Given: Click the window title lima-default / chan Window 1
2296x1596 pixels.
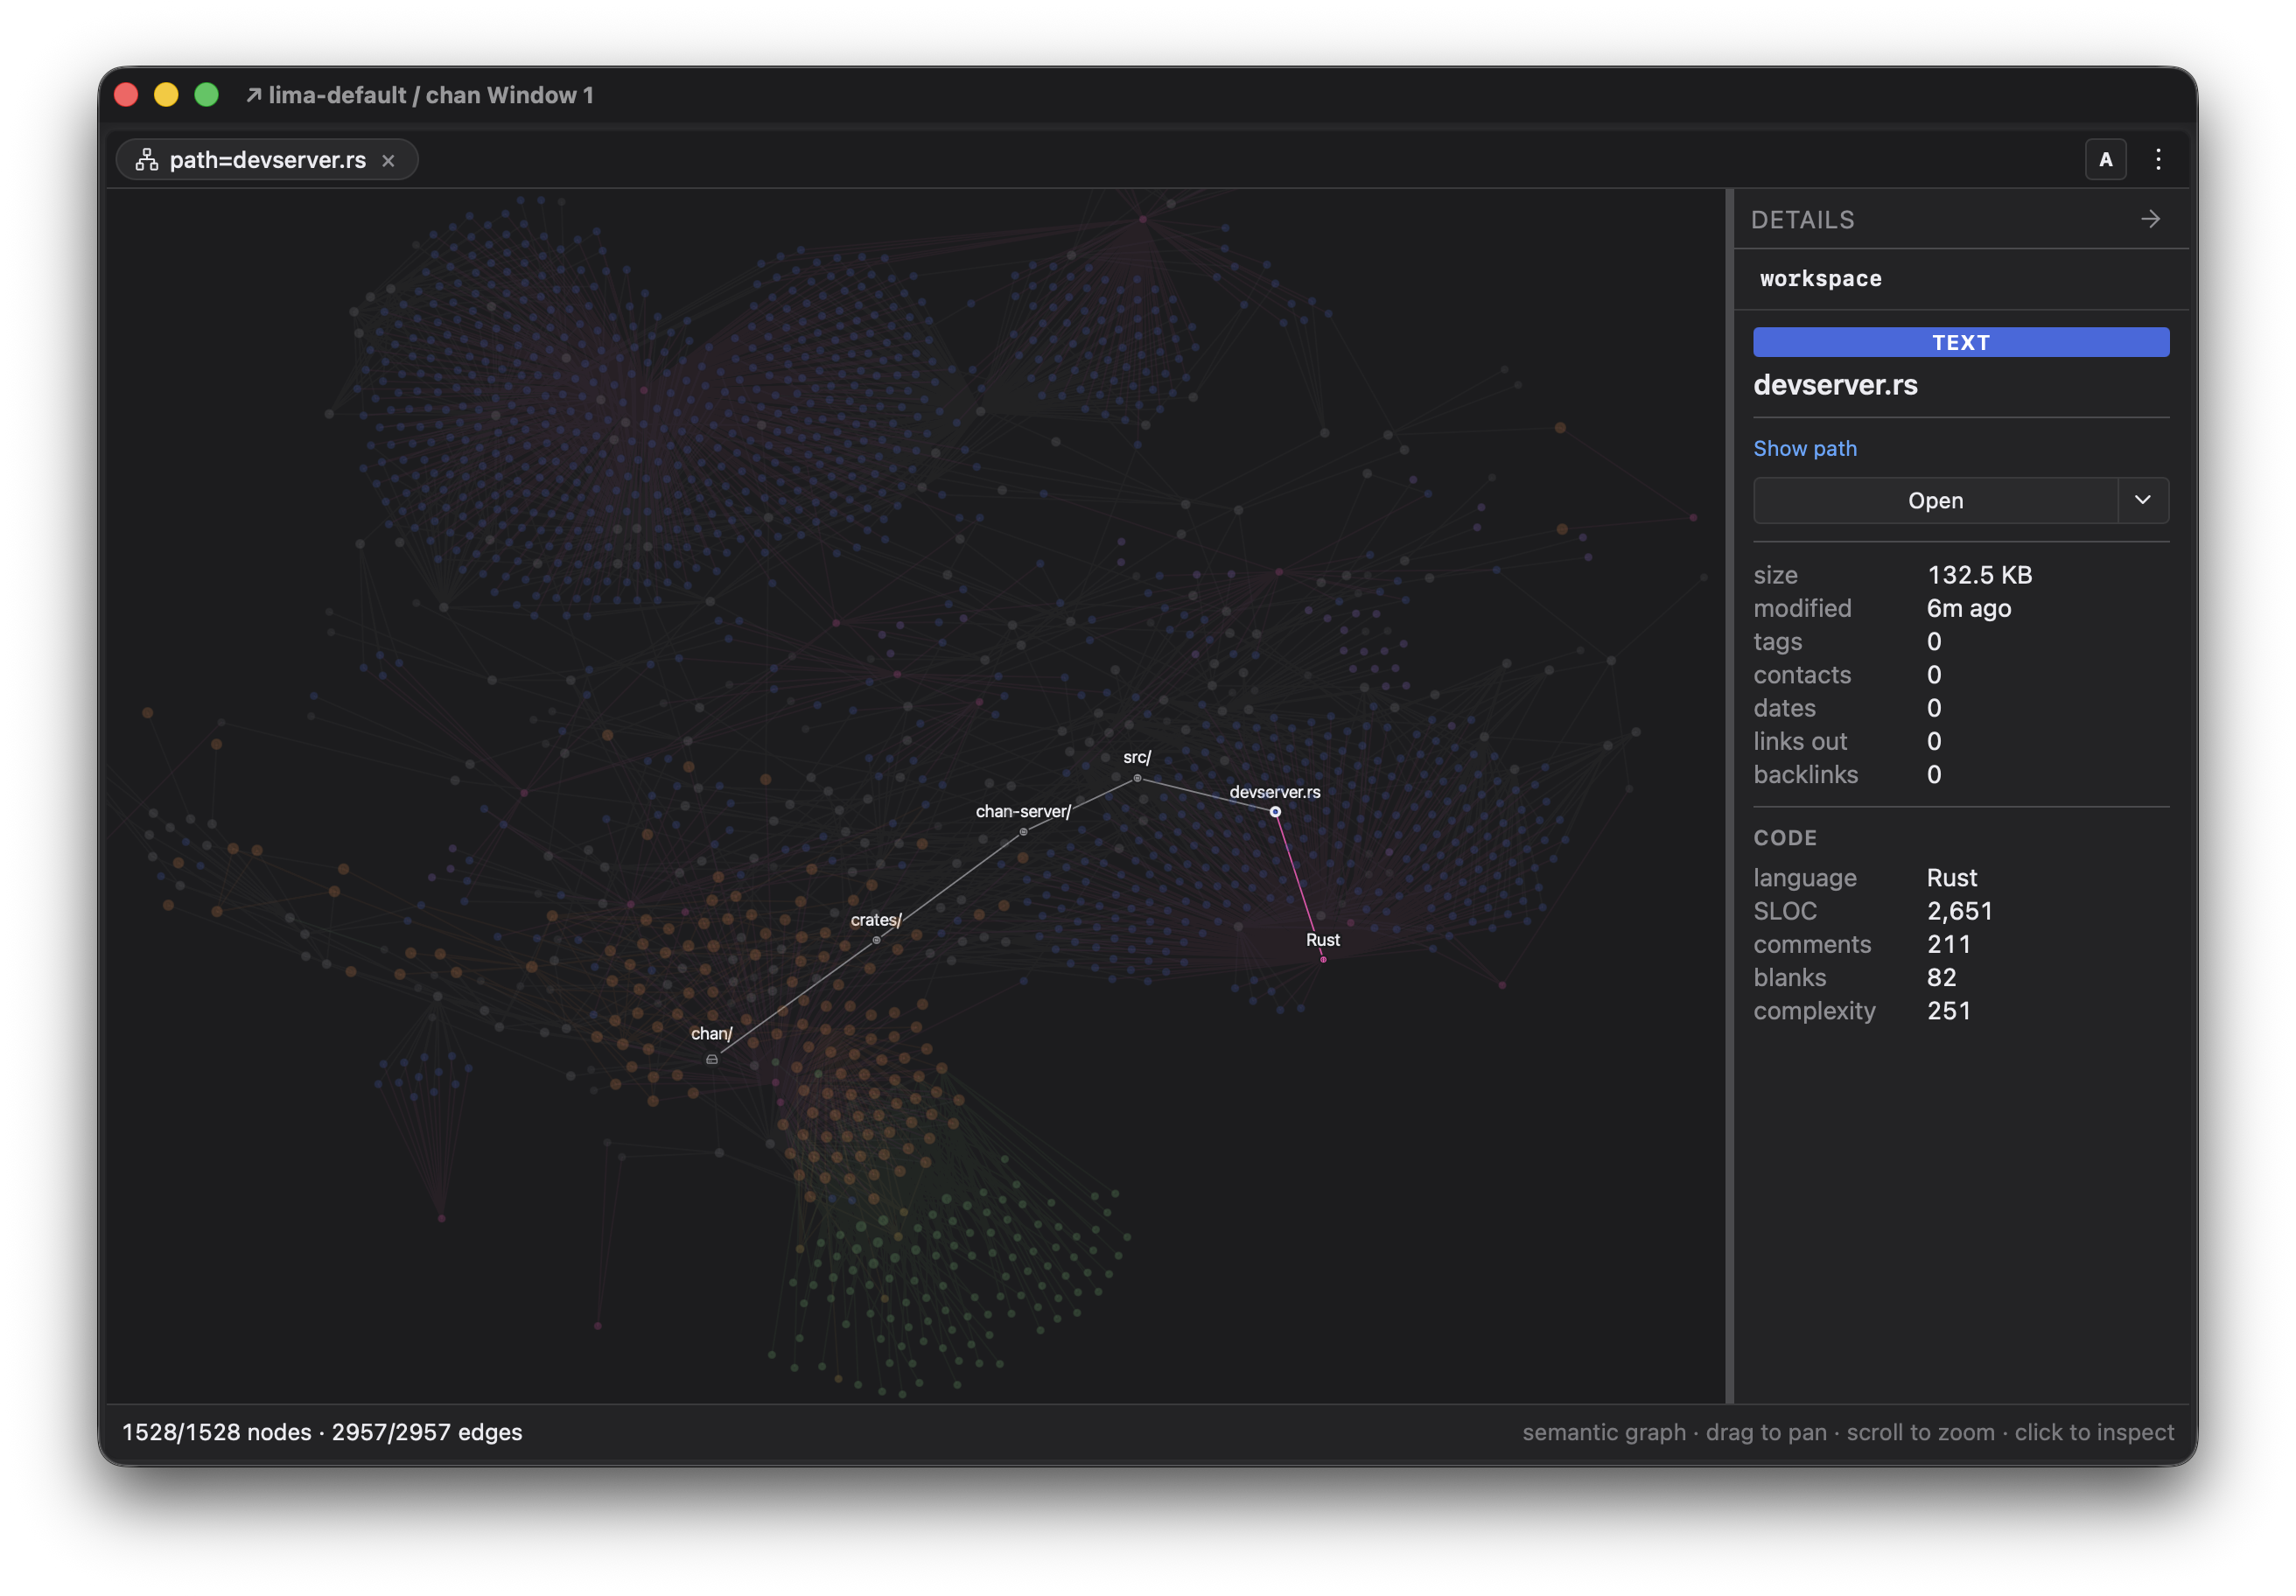Looking at the screenshot, I should coord(431,95).
